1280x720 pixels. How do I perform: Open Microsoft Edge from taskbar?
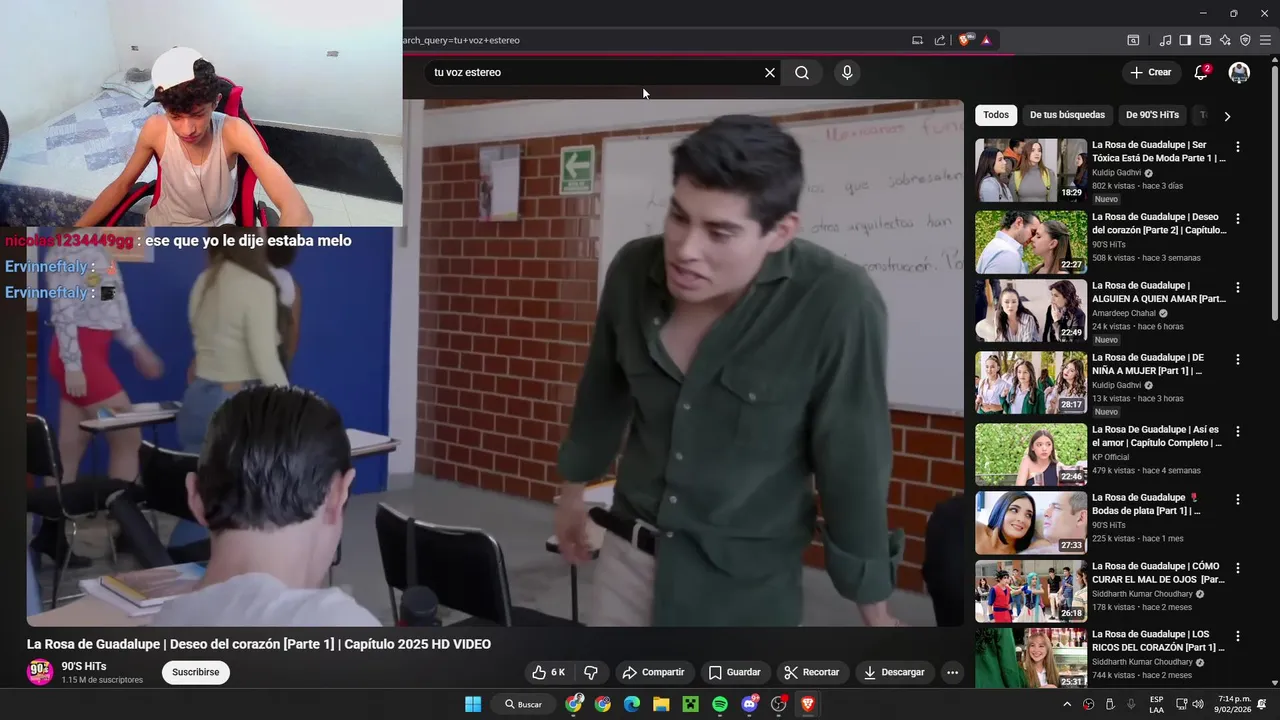point(632,704)
